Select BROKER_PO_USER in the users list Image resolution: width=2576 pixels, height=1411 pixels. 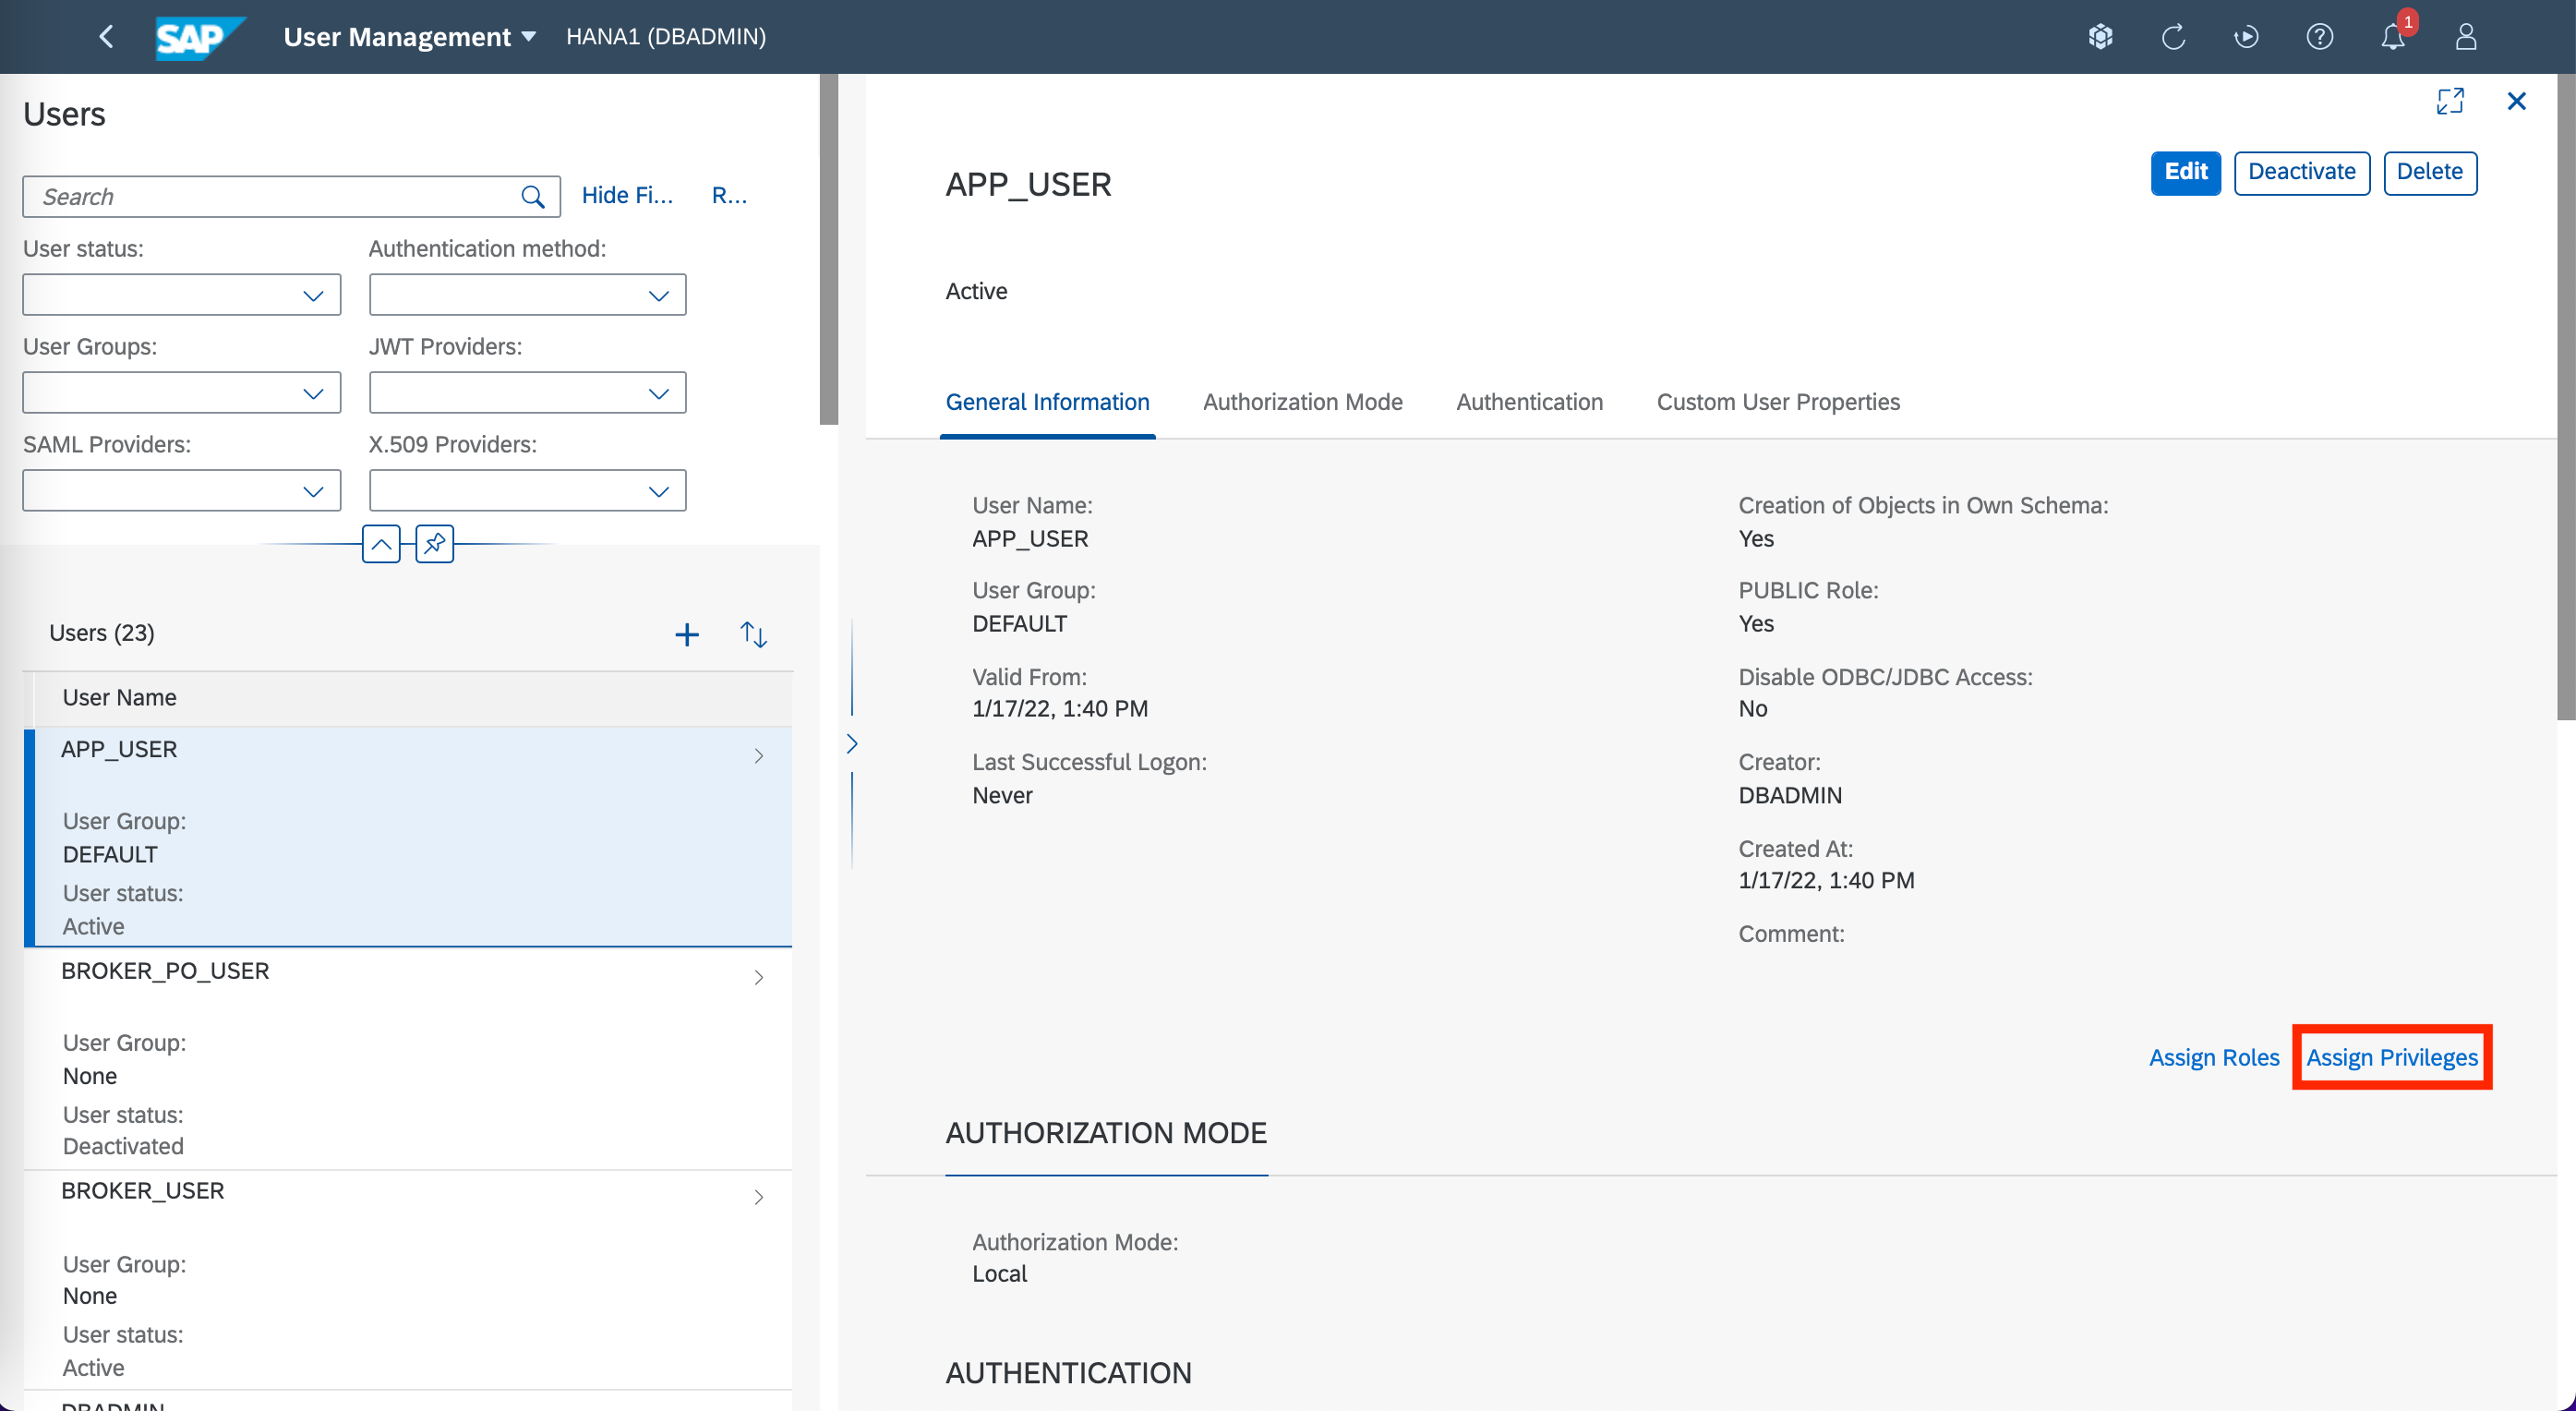coord(166,971)
